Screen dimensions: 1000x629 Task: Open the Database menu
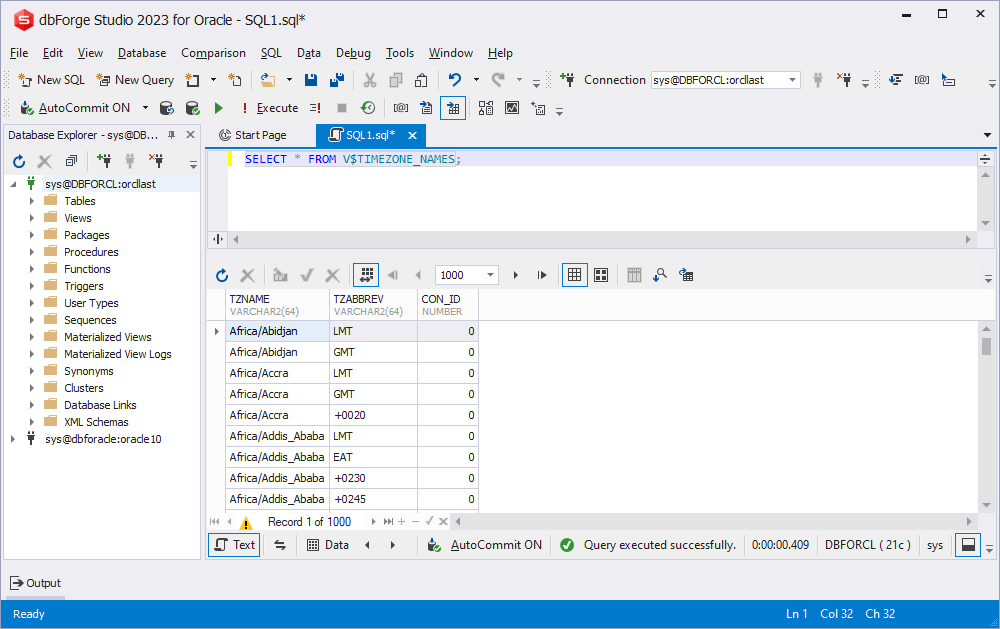click(142, 53)
